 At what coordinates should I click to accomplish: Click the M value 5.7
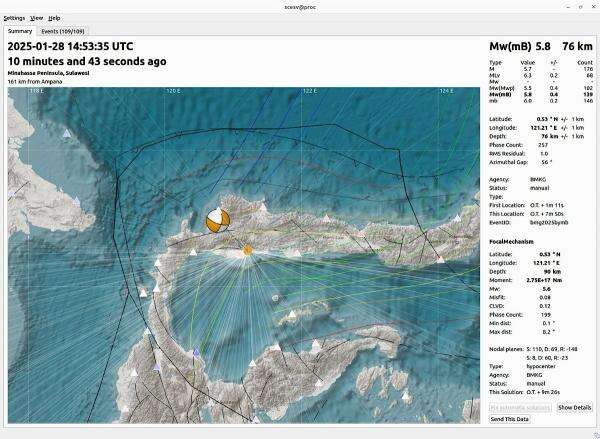(528, 69)
